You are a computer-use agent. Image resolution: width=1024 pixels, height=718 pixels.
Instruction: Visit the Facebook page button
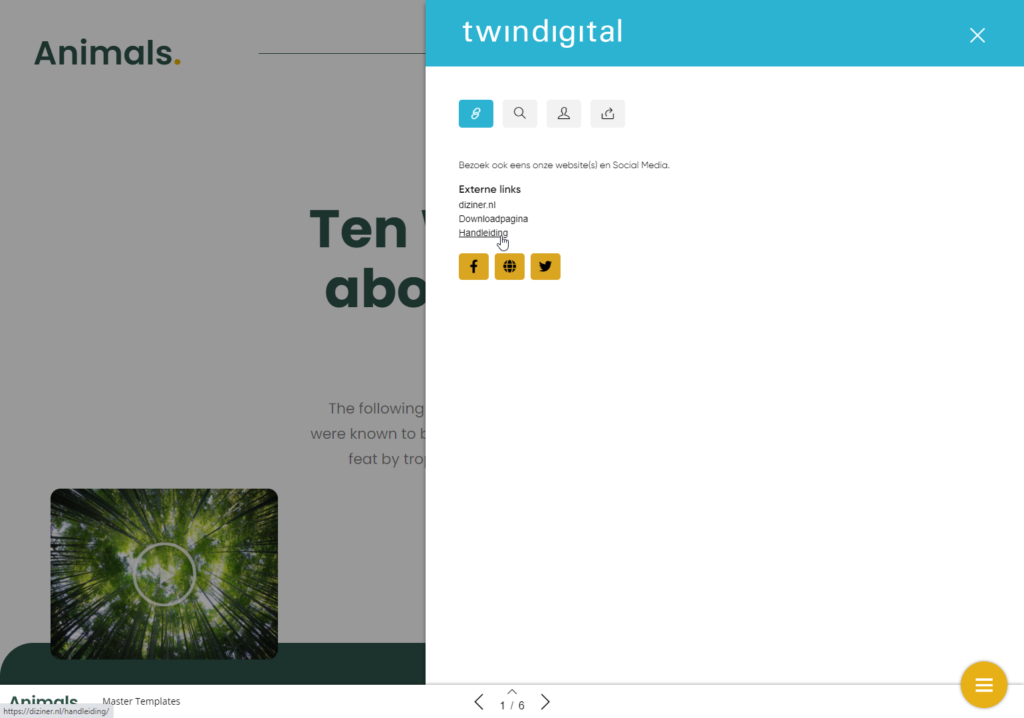(473, 267)
